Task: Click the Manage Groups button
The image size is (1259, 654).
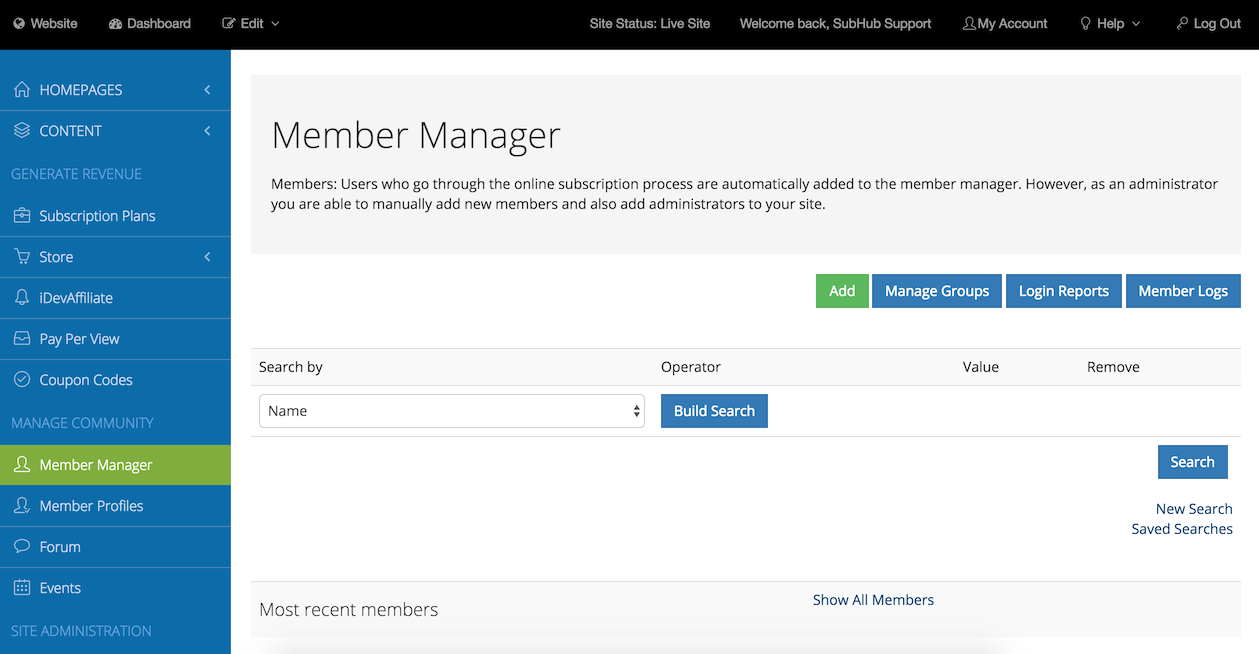Action: (x=937, y=291)
